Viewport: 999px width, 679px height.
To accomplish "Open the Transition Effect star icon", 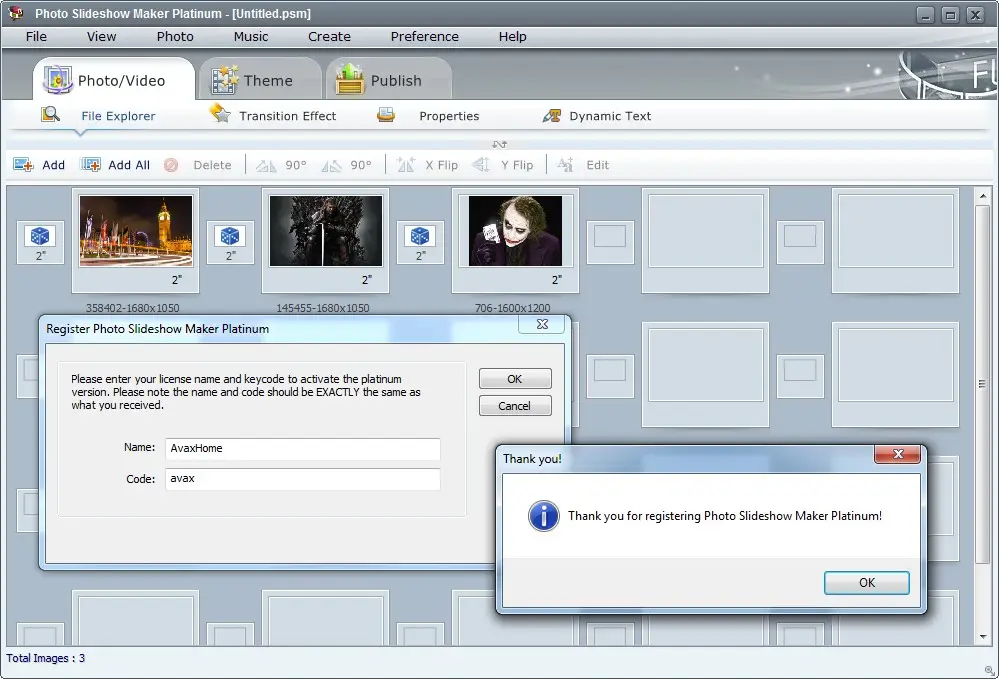I will 220,115.
